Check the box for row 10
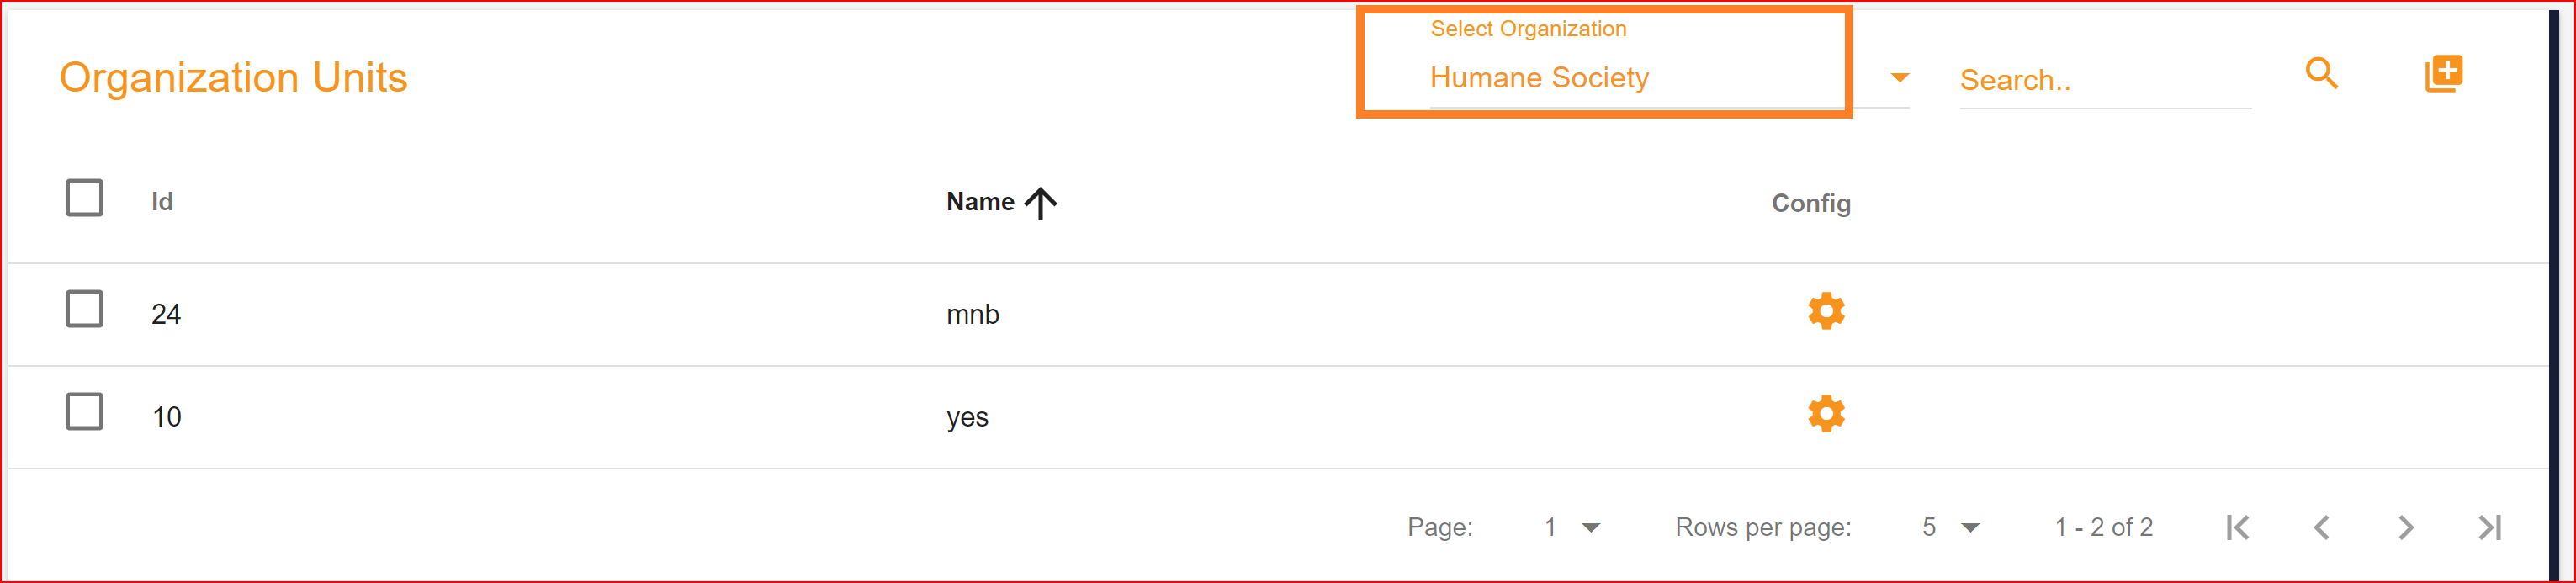The height and width of the screenshot is (583, 2576). (84, 411)
